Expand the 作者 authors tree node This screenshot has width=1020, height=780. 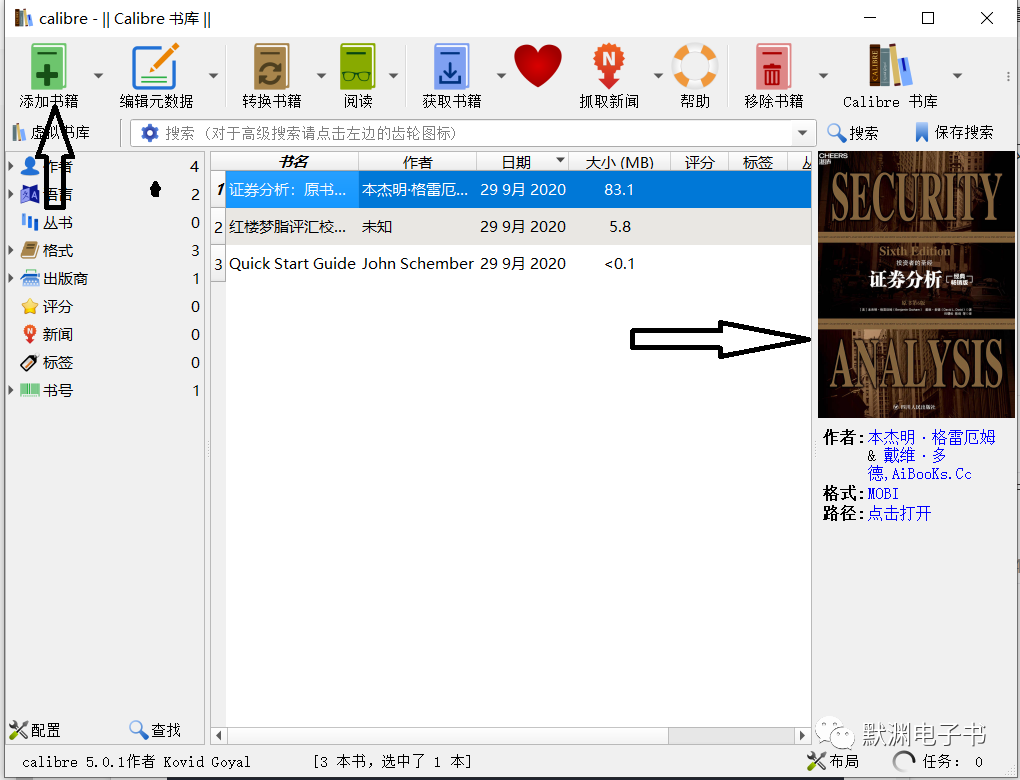(x=10, y=167)
